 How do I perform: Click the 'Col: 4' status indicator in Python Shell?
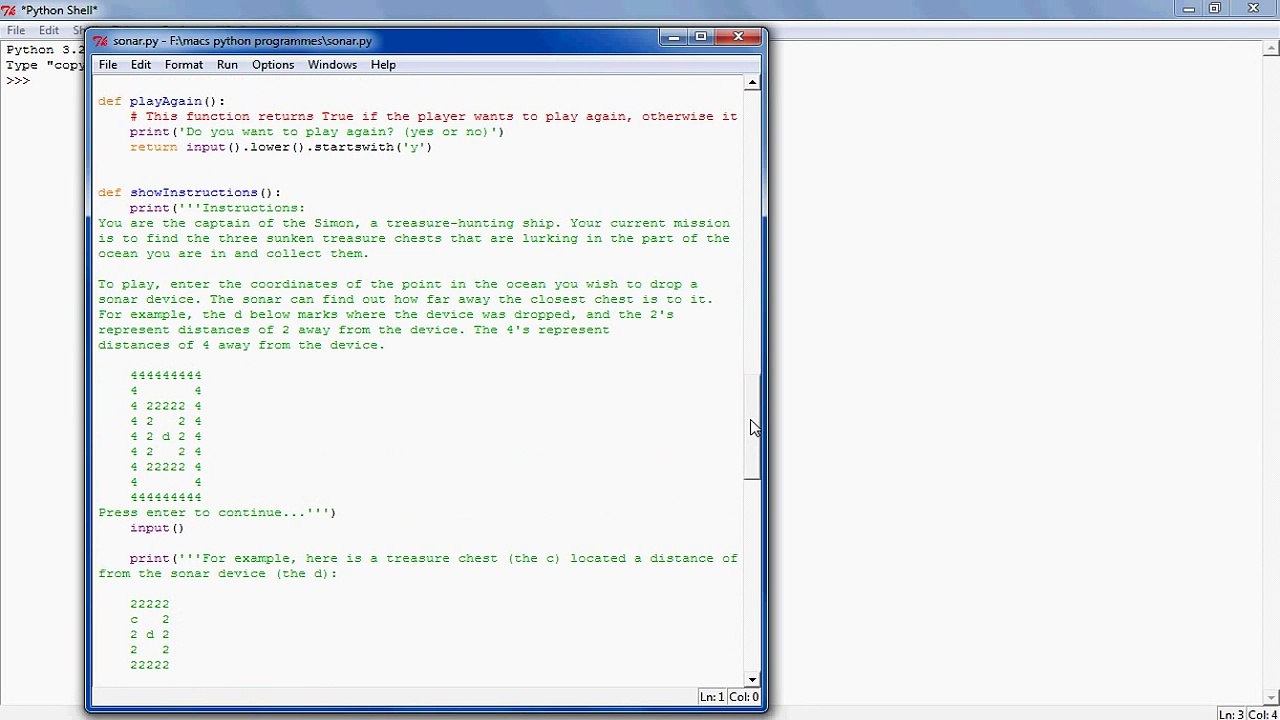pos(1262,714)
